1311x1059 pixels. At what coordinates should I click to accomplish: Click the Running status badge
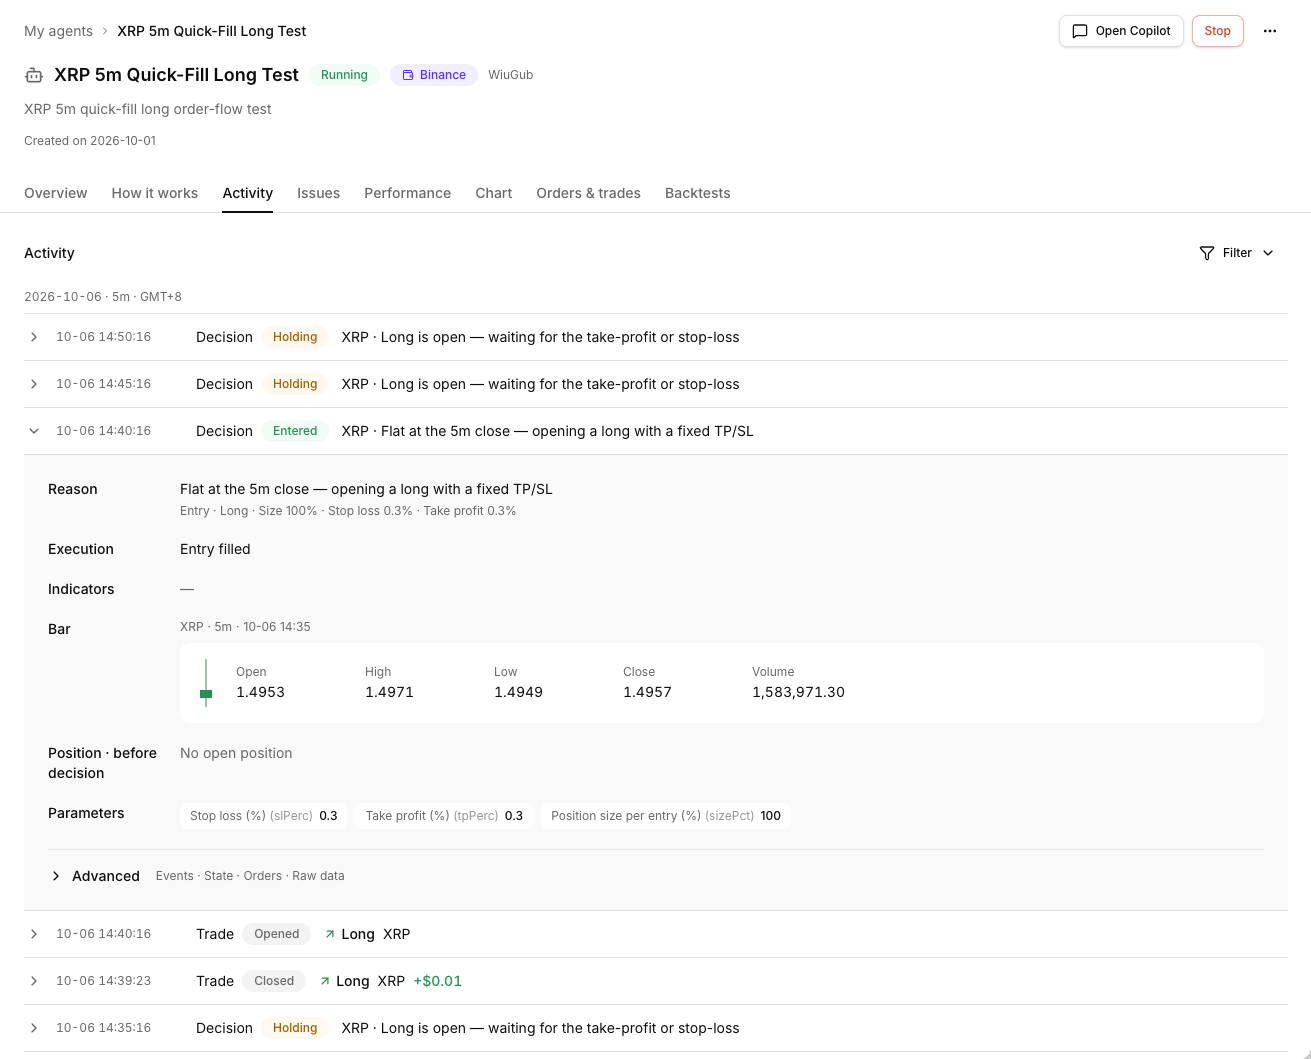(344, 75)
